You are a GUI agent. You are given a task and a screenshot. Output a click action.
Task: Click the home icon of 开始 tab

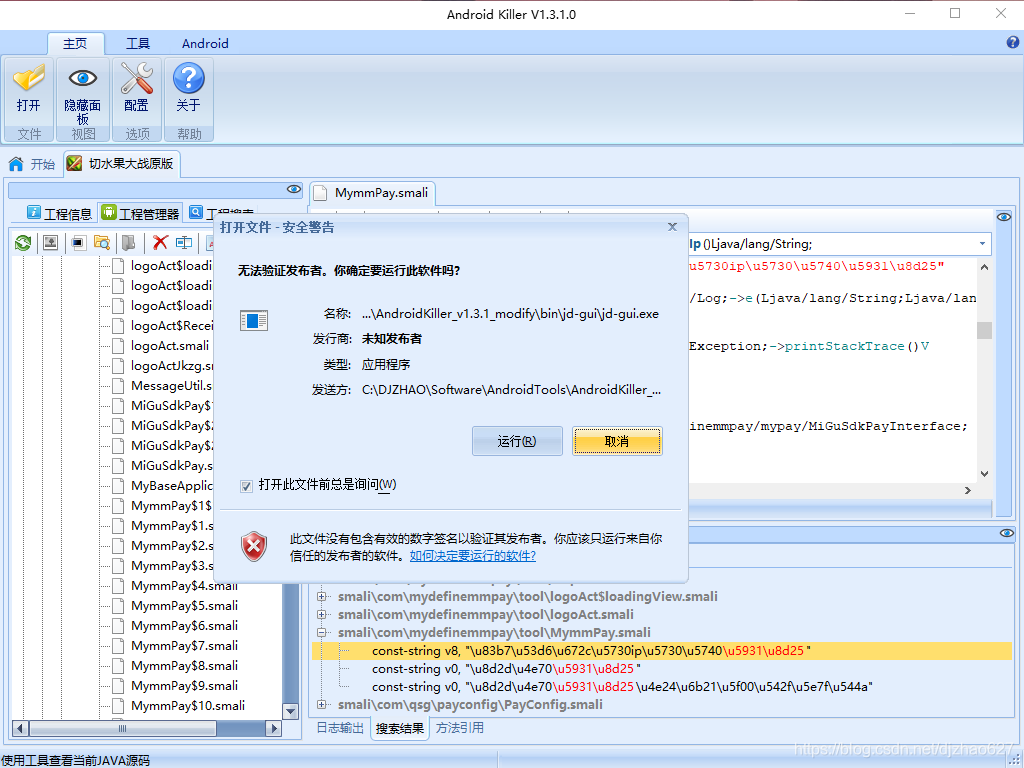click(x=16, y=164)
